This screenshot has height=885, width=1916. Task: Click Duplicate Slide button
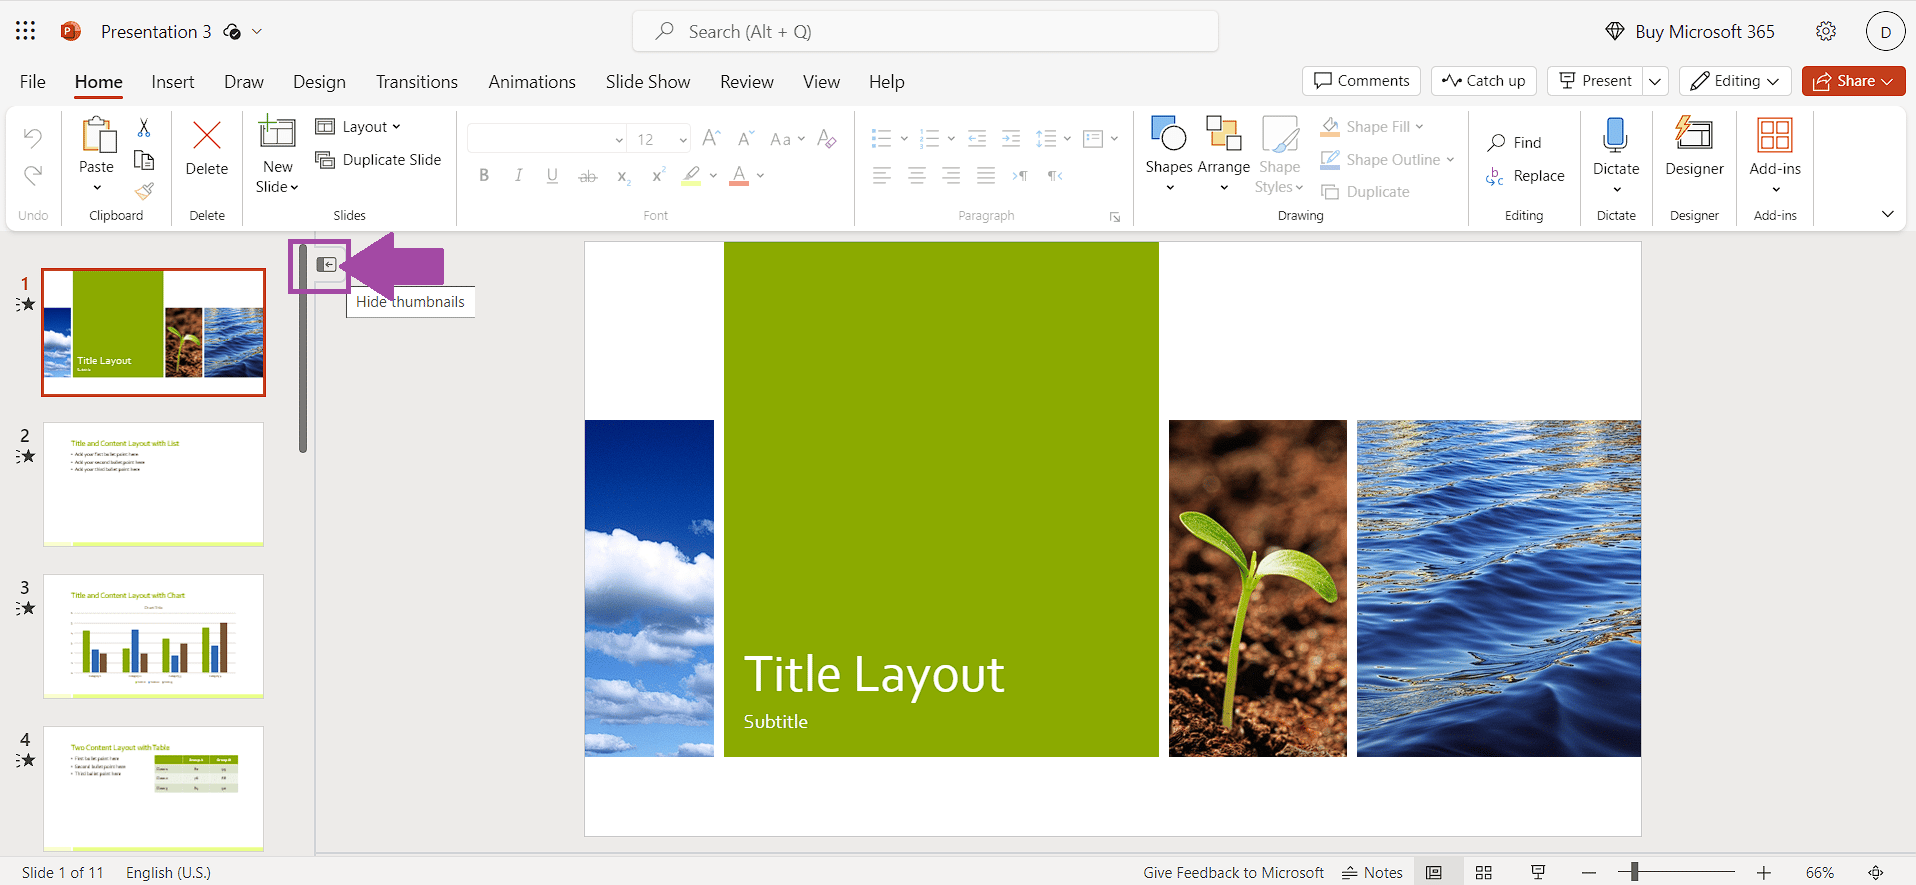(x=378, y=159)
